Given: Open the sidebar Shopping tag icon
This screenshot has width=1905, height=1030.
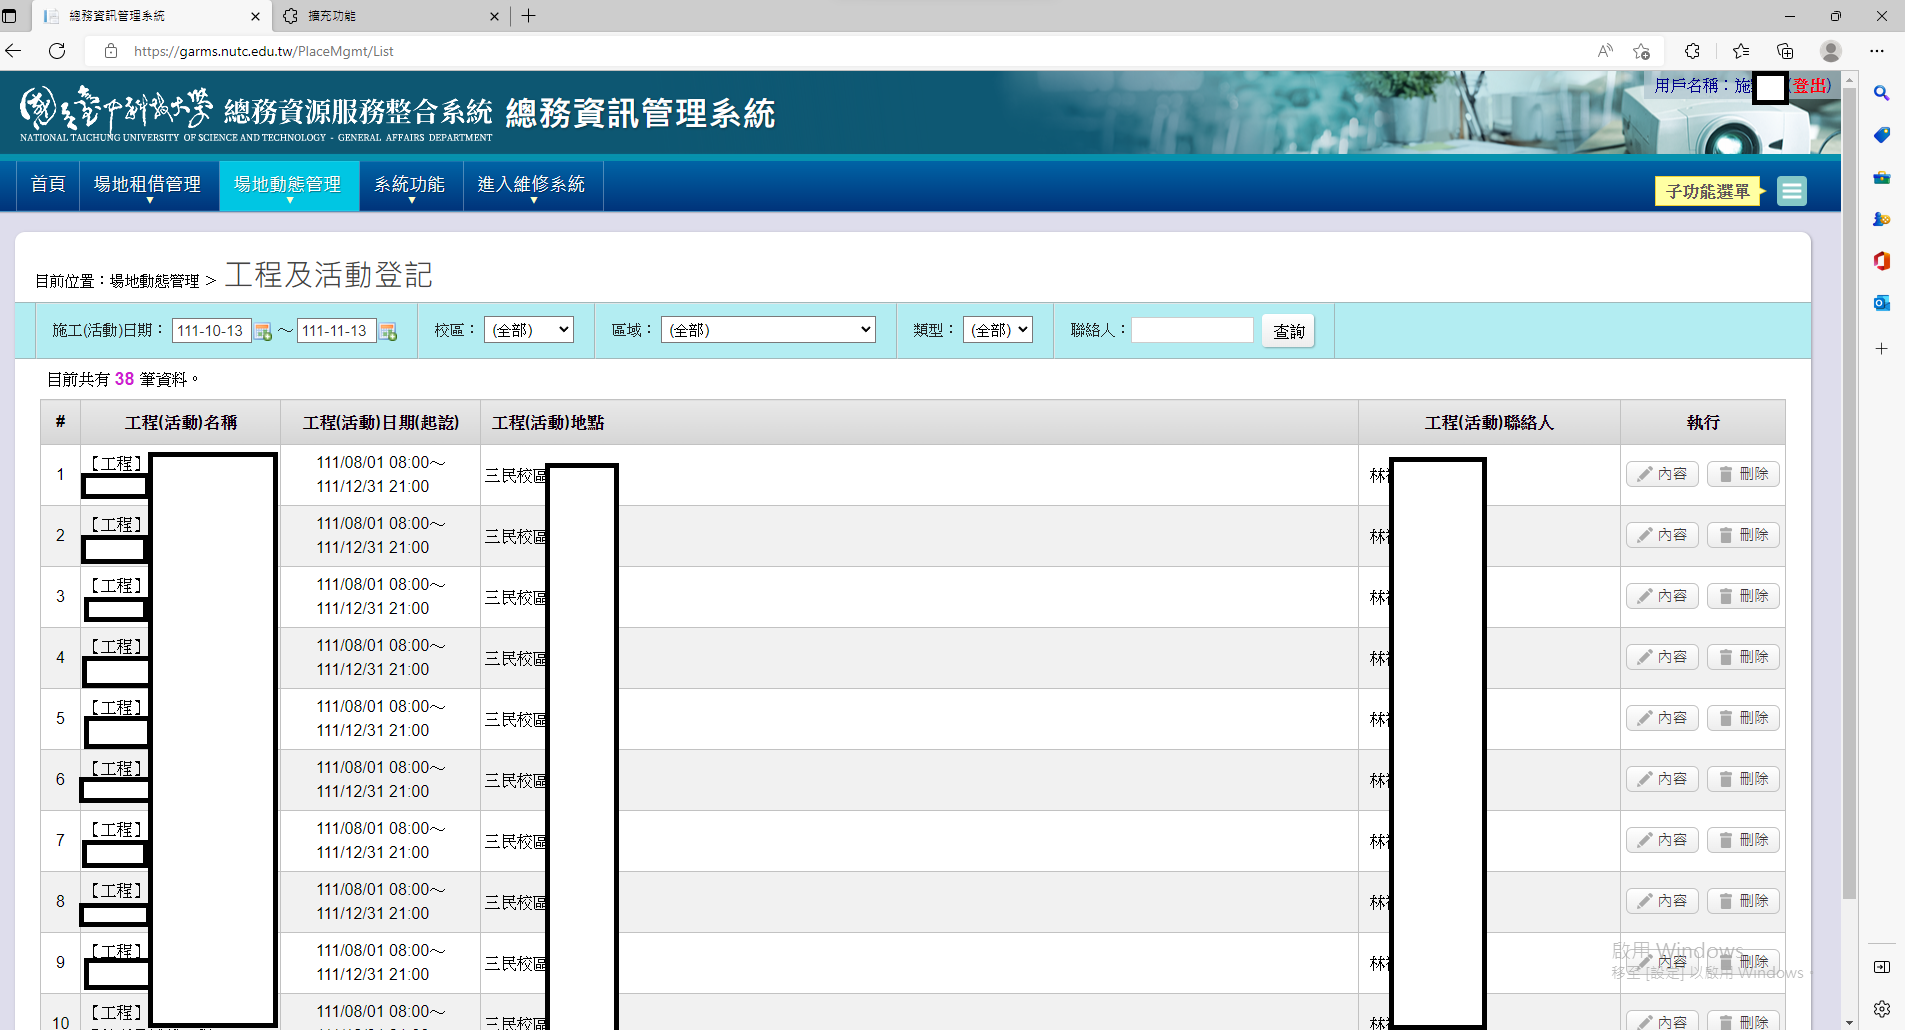Looking at the screenshot, I should tap(1881, 135).
